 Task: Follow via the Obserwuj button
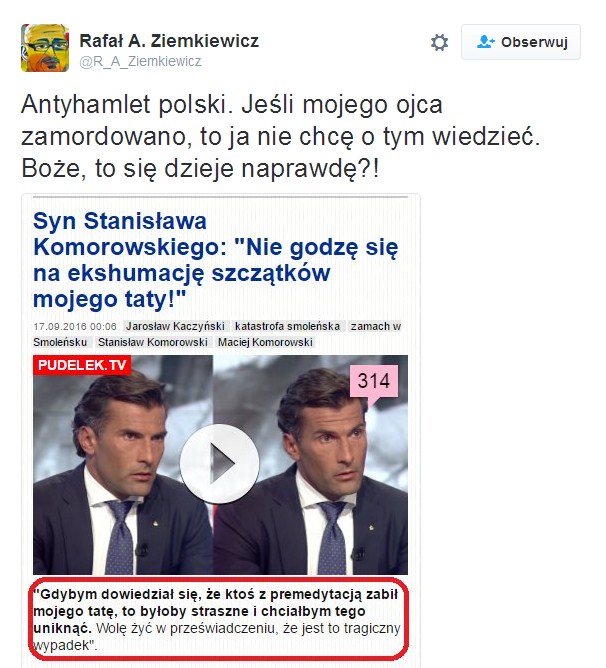[521, 42]
